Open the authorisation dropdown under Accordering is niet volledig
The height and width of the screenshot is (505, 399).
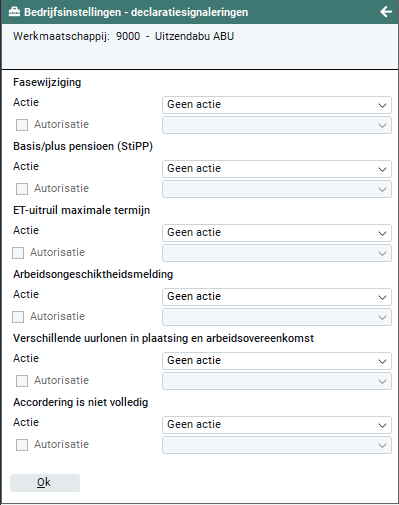point(277,445)
